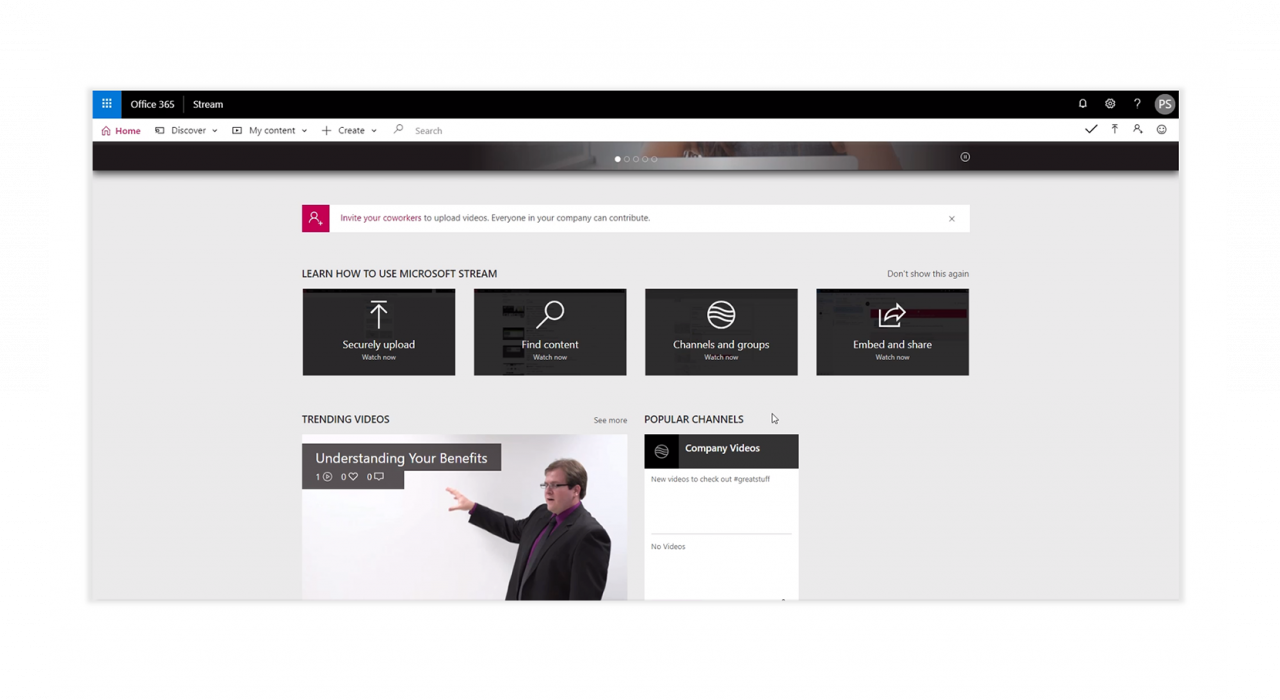Click the Company Videos channel icon
This screenshot has width=1280, height=700.
click(661, 452)
